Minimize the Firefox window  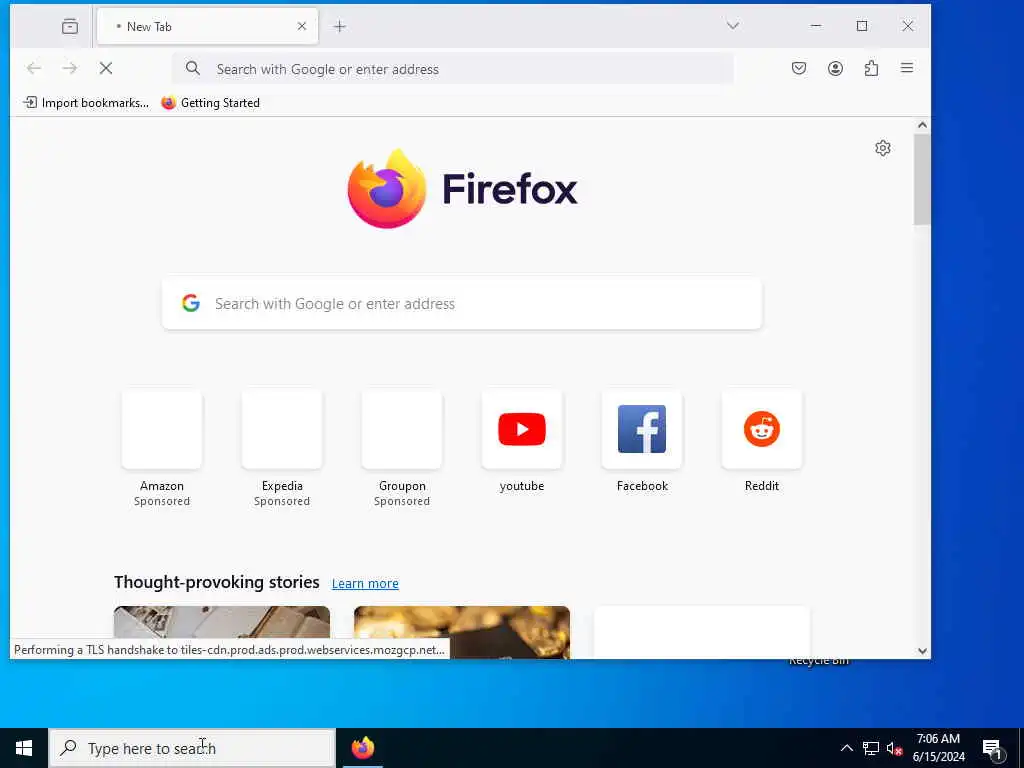coord(816,25)
